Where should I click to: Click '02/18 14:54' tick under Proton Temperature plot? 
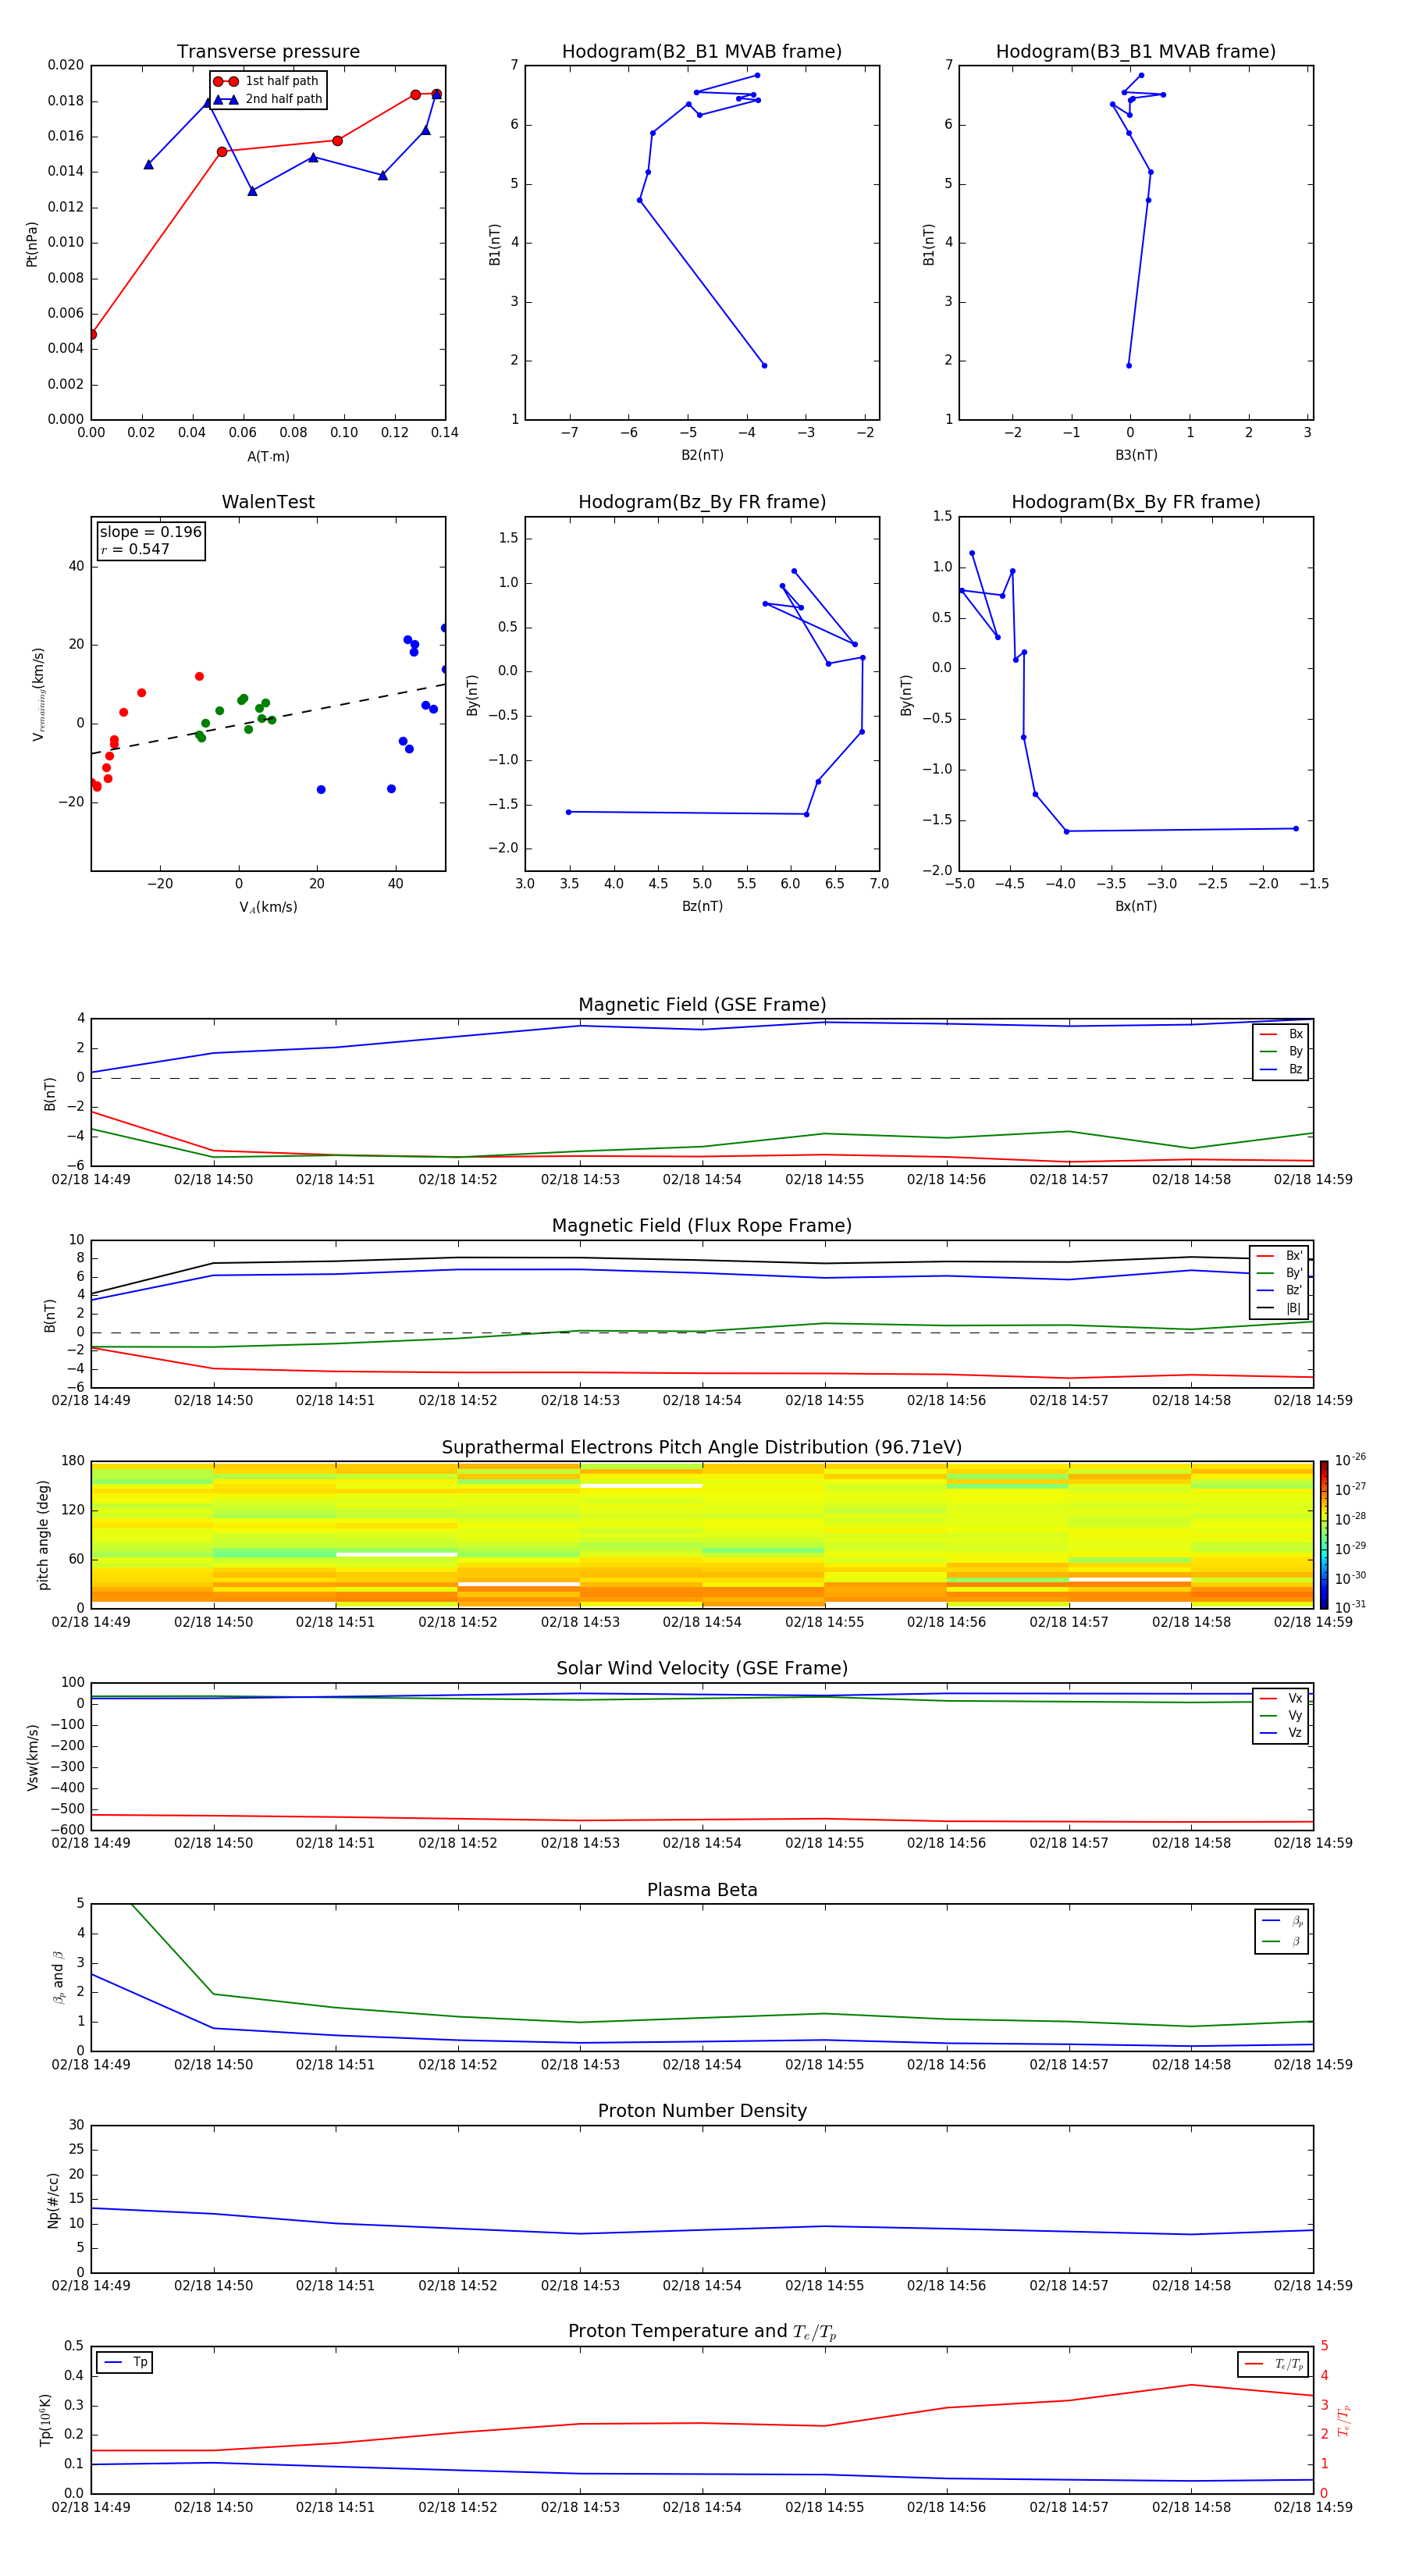pyautogui.click(x=702, y=2507)
